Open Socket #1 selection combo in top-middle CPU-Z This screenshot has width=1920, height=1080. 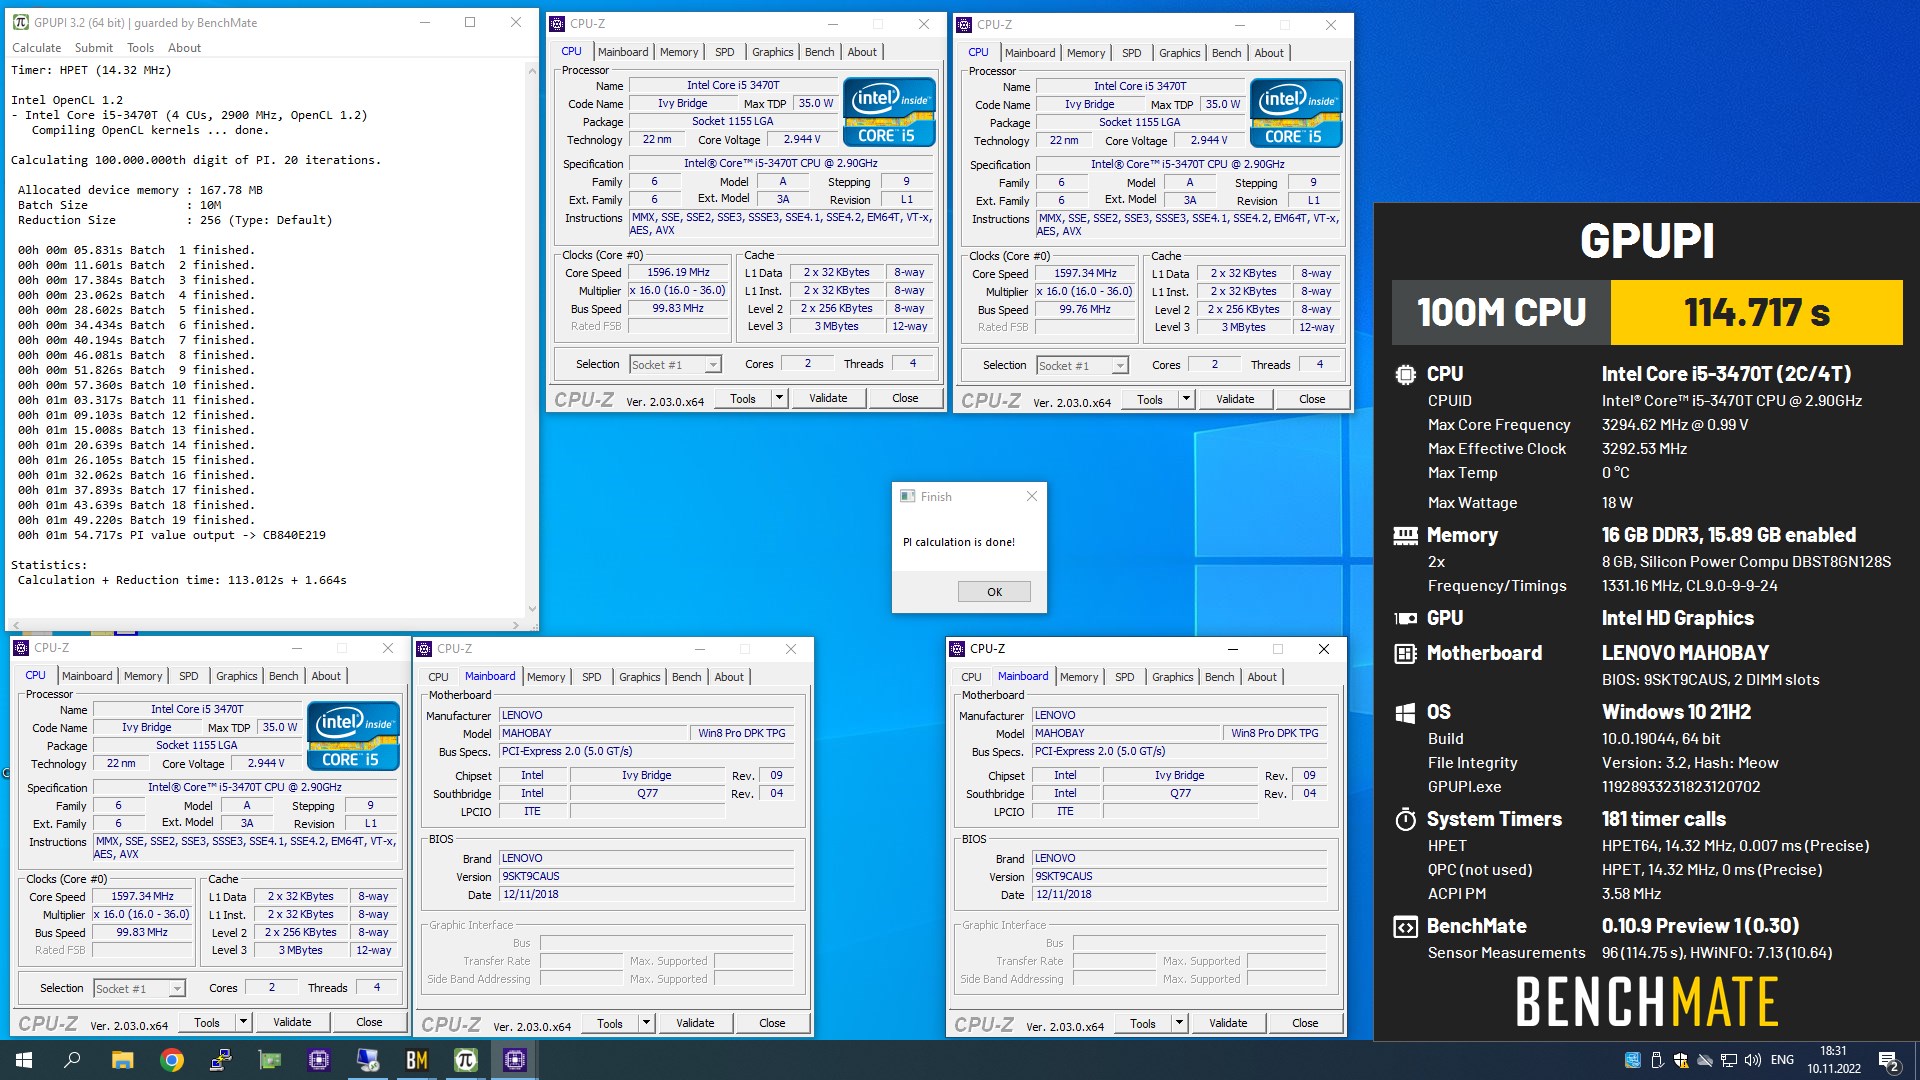tap(675, 365)
